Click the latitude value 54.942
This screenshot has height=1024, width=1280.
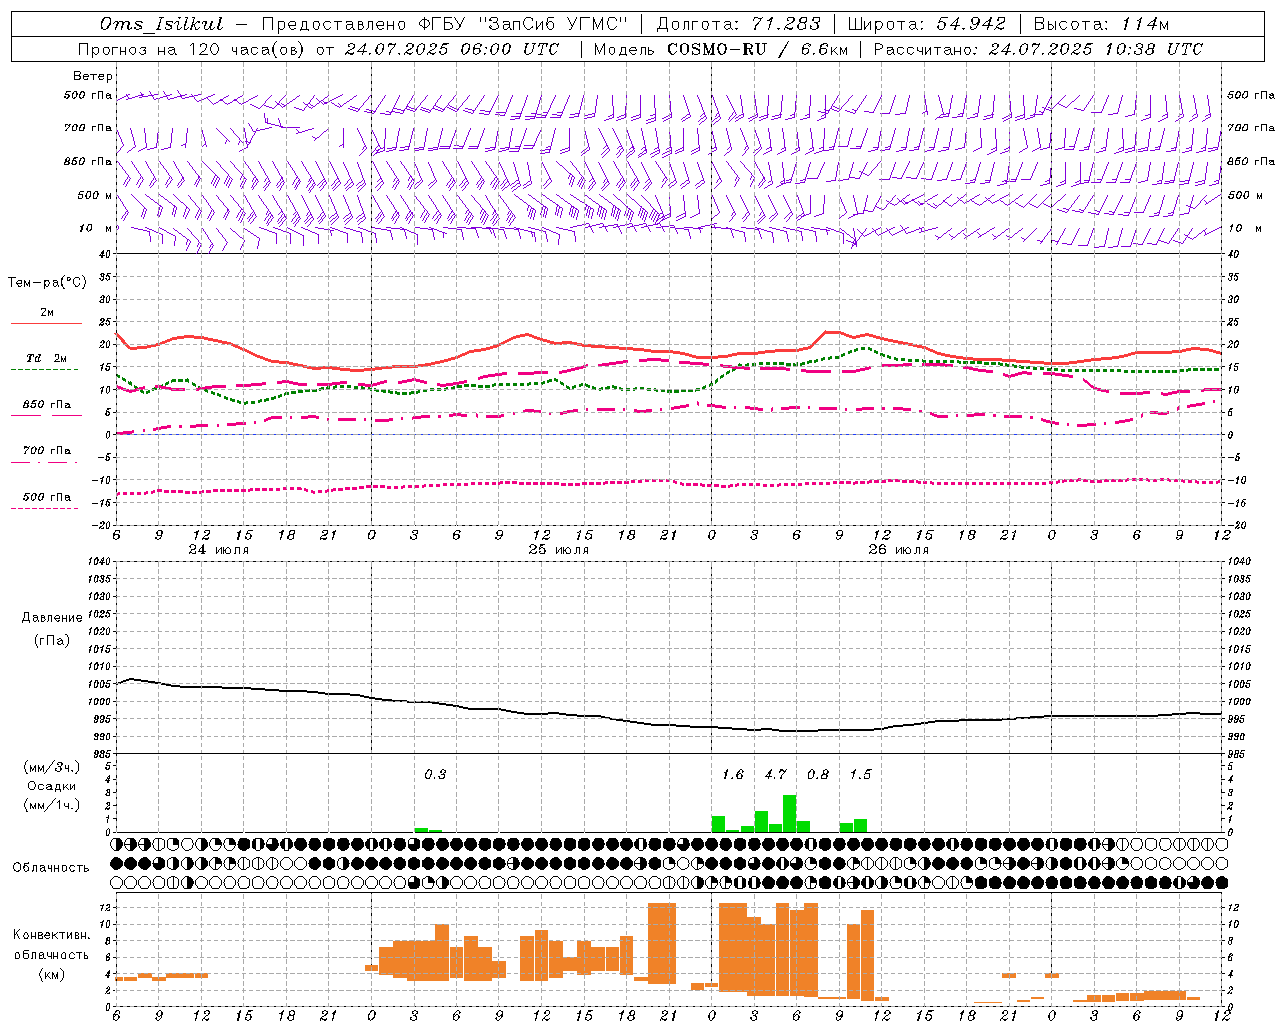pyautogui.click(x=971, y=24)
